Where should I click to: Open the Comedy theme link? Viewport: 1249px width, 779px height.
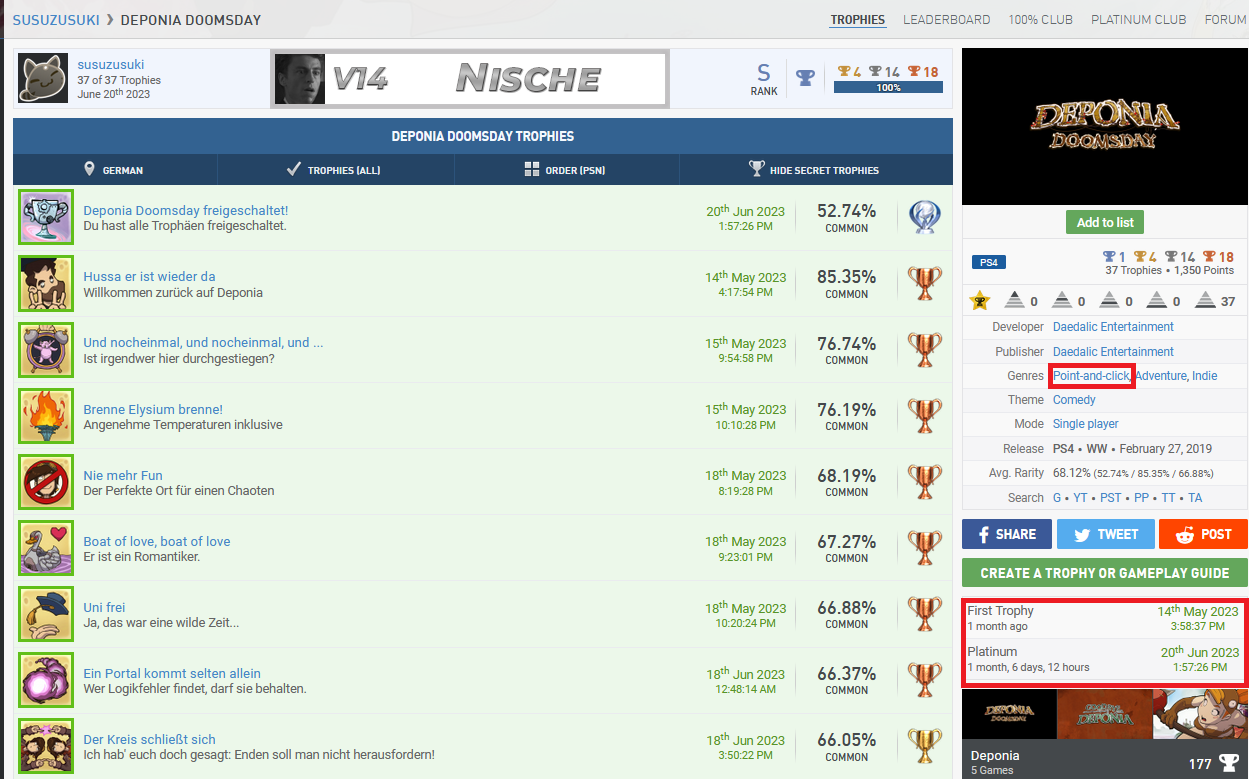click(1074, 400)
